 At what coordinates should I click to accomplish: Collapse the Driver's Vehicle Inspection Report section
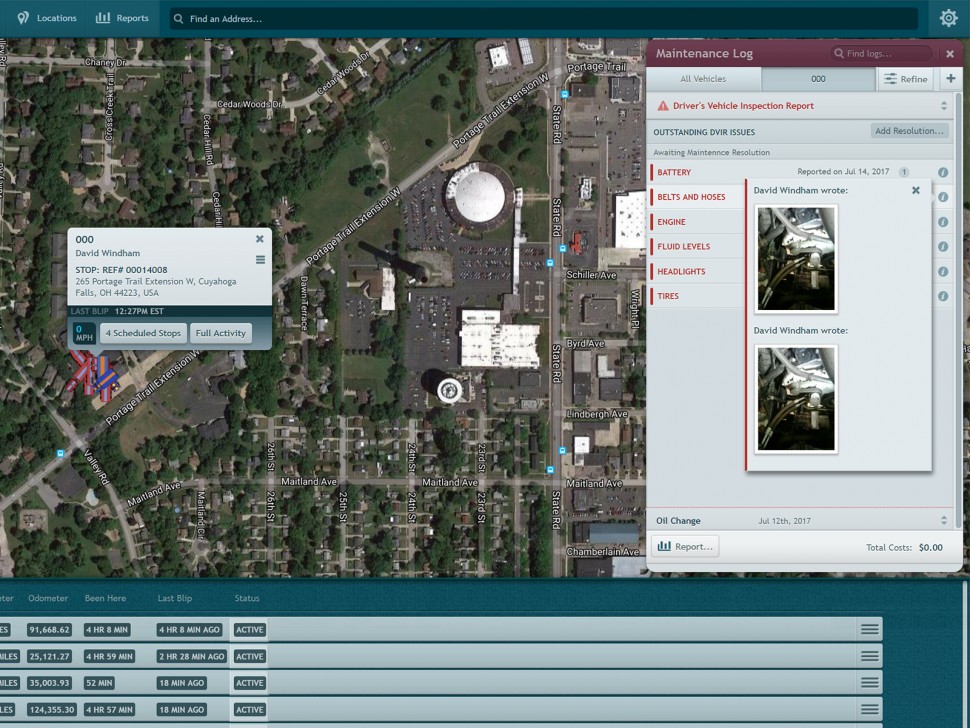tap(944, 106)
